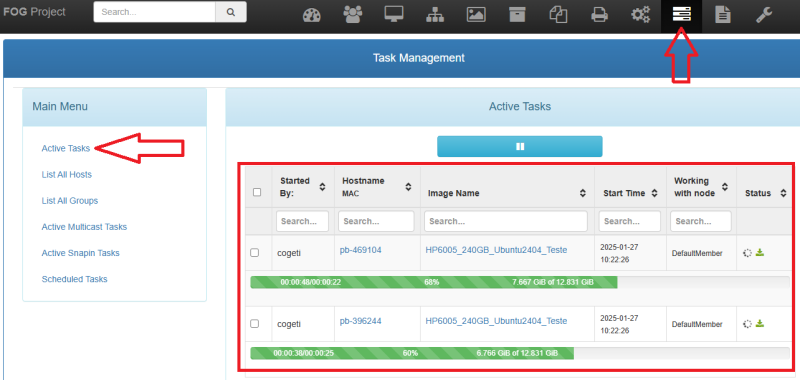Open image link in pb-469104 row
Viewport: 800px width, 380px height.
[496, 250]
